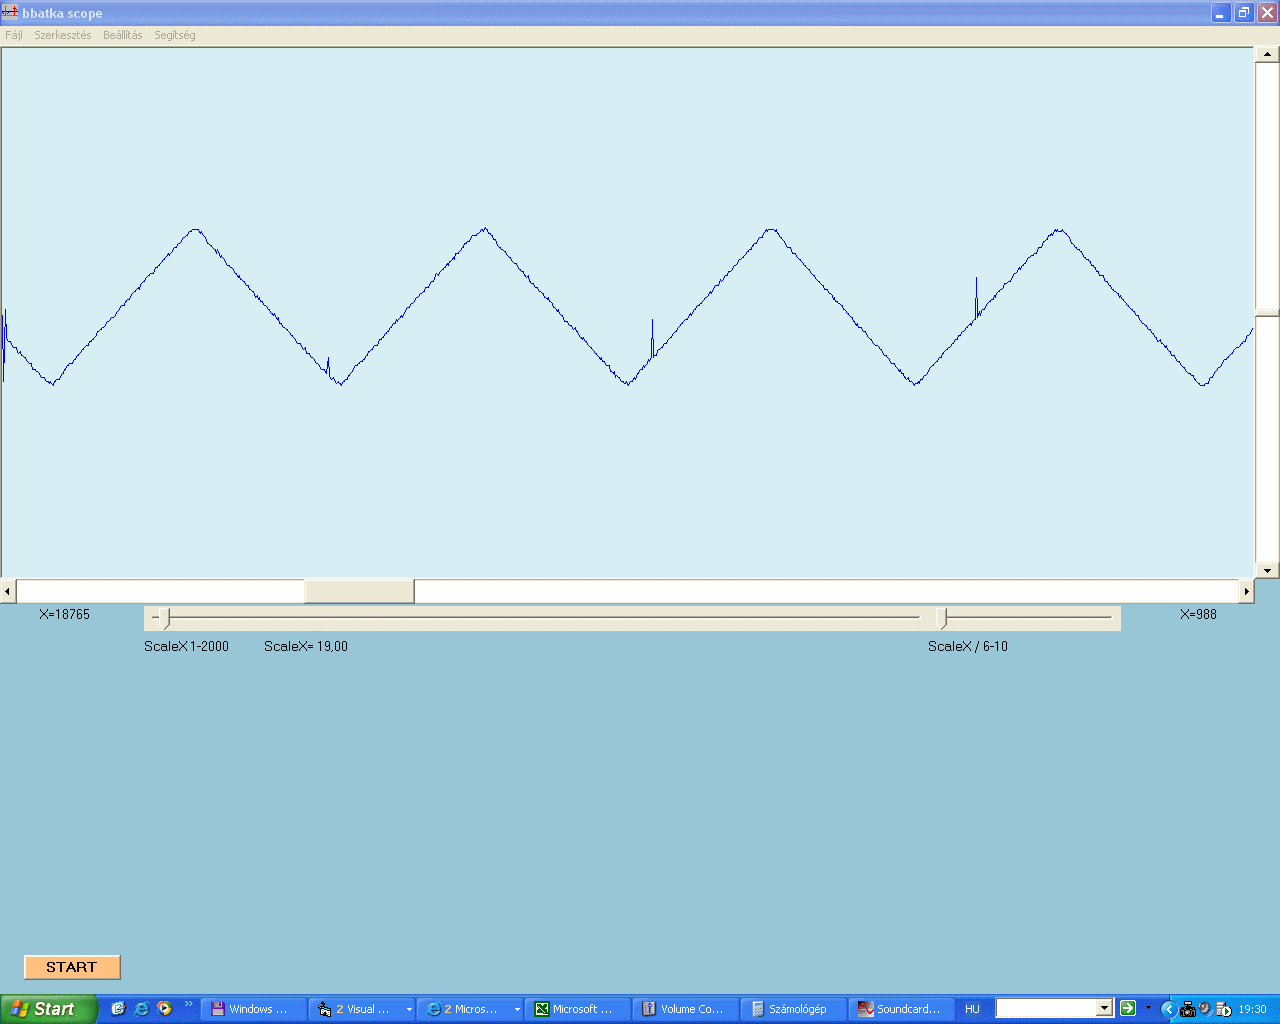Open the taskbar address bar dropdown arrow
Viewport: 1280px width, 1024px height.
[1105, 1009]
